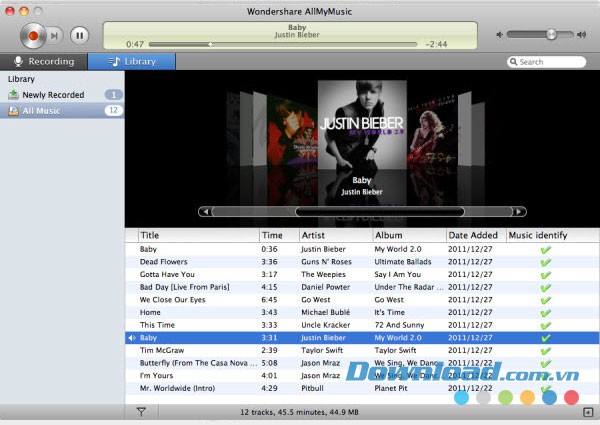The image size is (600, 425).
Task: Click the playback progress bar
Action: [x=283, y=44]
